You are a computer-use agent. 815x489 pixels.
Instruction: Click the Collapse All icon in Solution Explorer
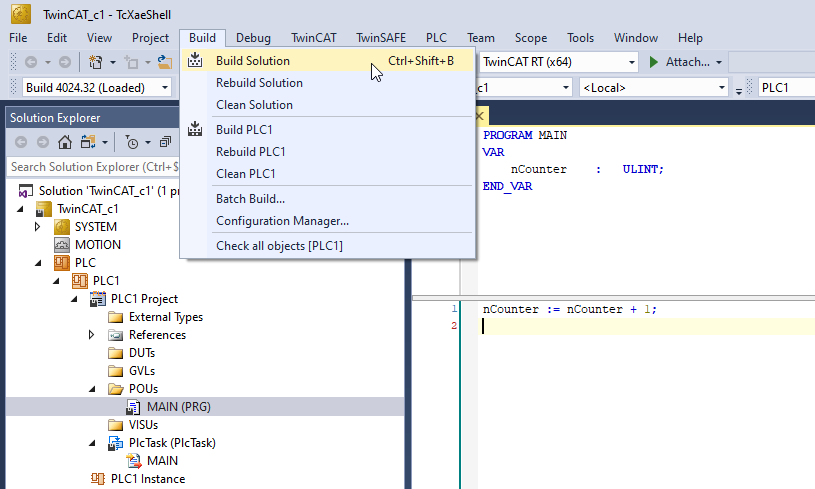coord(166,142)
